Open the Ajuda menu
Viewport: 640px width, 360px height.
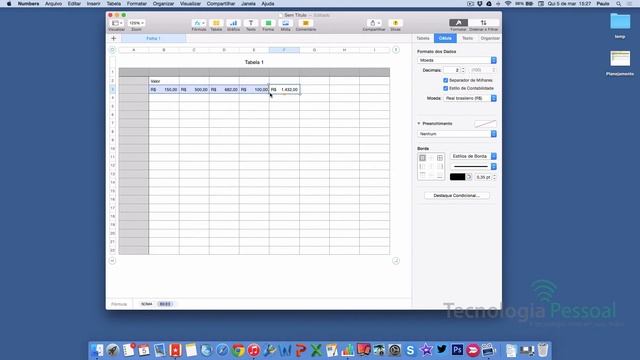268,4
